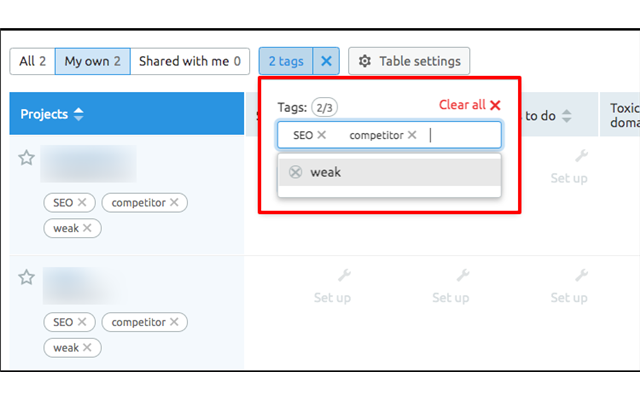Screen dimensions: 640x400
Task: Switch to the My own tab
Action: 92,61
